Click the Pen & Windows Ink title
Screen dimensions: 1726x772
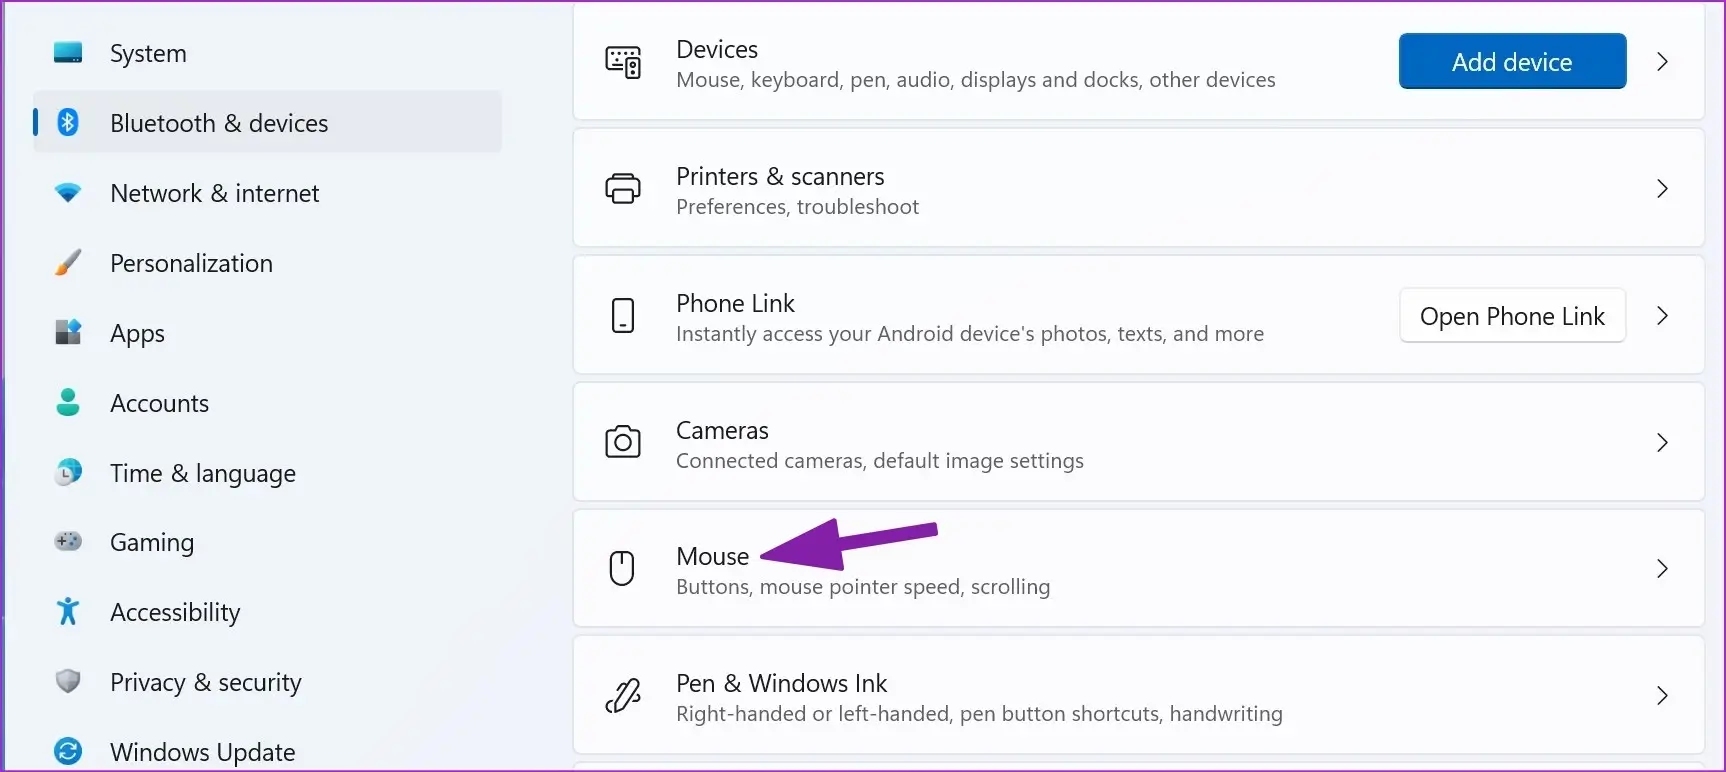(781, 683)
